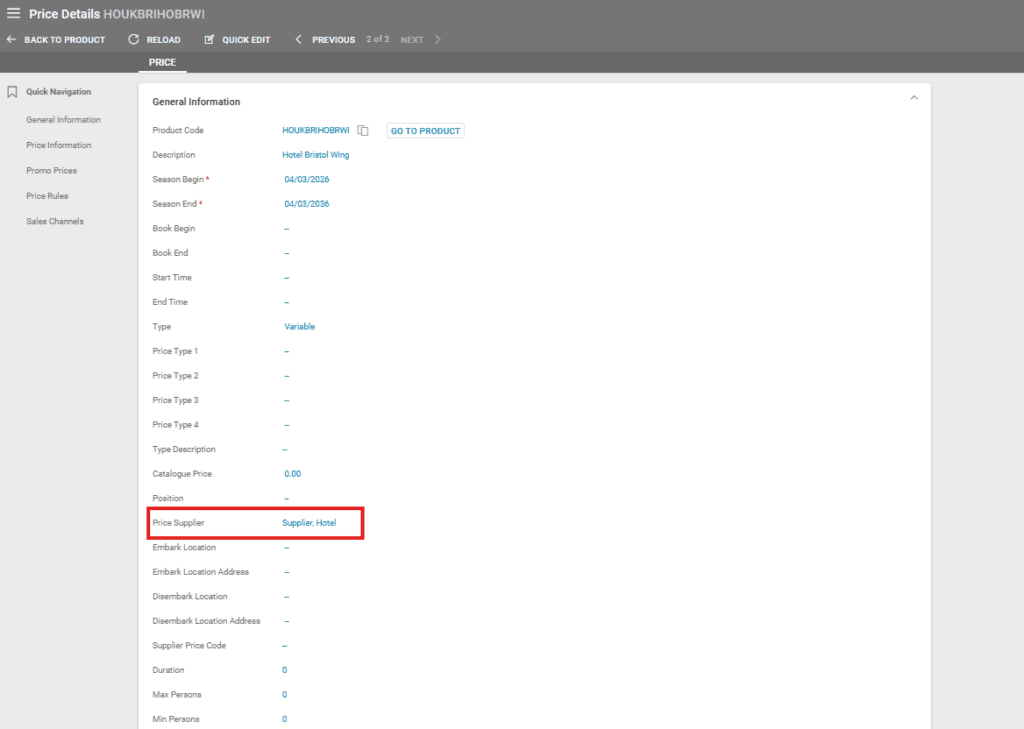Screen dimensions: 1024x729
Task: Jump to Price Information in navigation
Action: [x=58, y=145]
